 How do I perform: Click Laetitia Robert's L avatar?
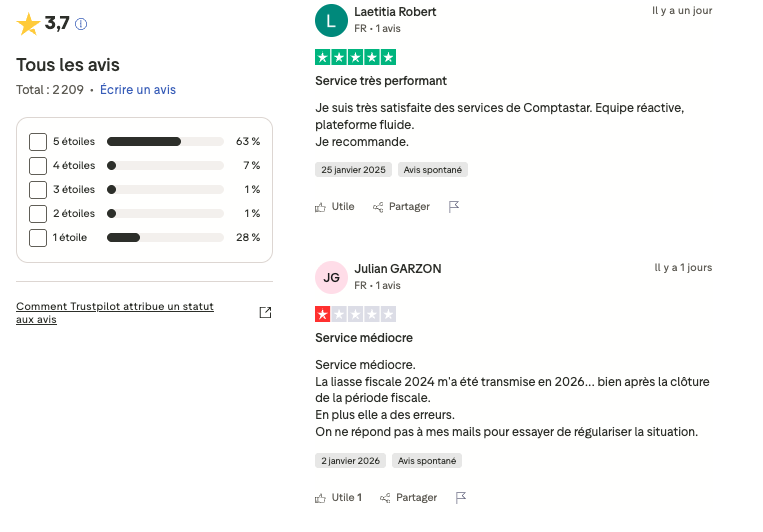[x=331, y=20]
